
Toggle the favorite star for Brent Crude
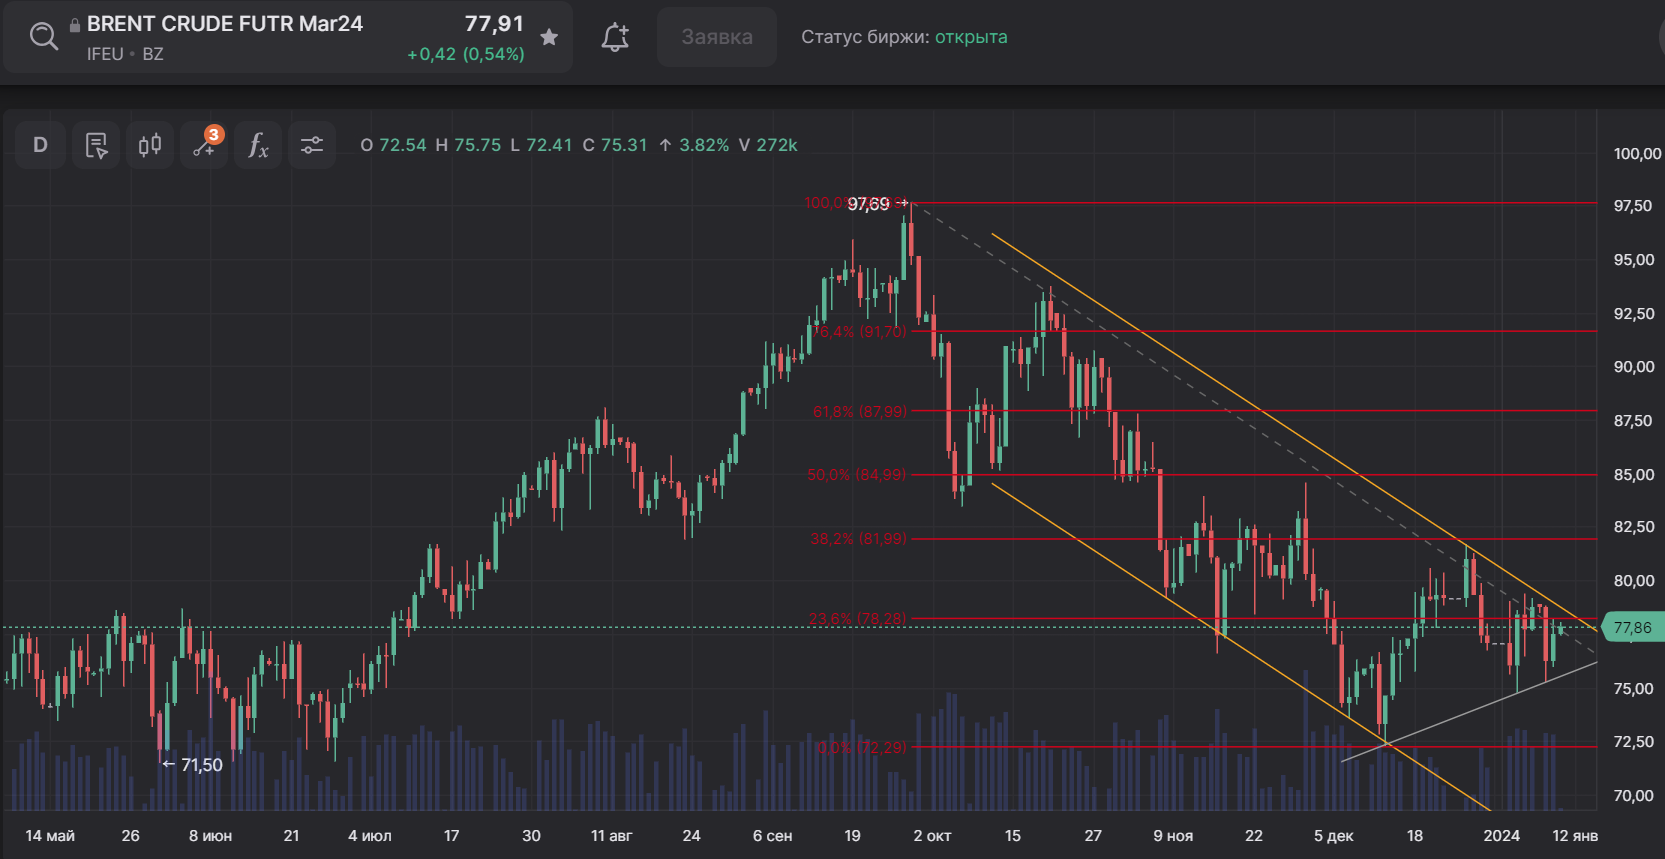(x=549, y=37)
